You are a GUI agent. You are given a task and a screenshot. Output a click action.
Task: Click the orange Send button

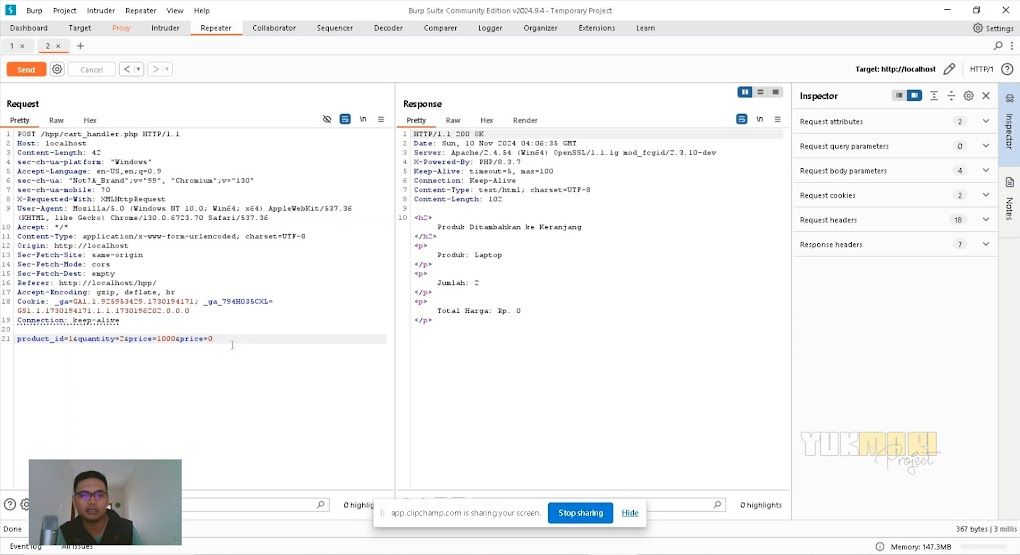coord(26,69)
